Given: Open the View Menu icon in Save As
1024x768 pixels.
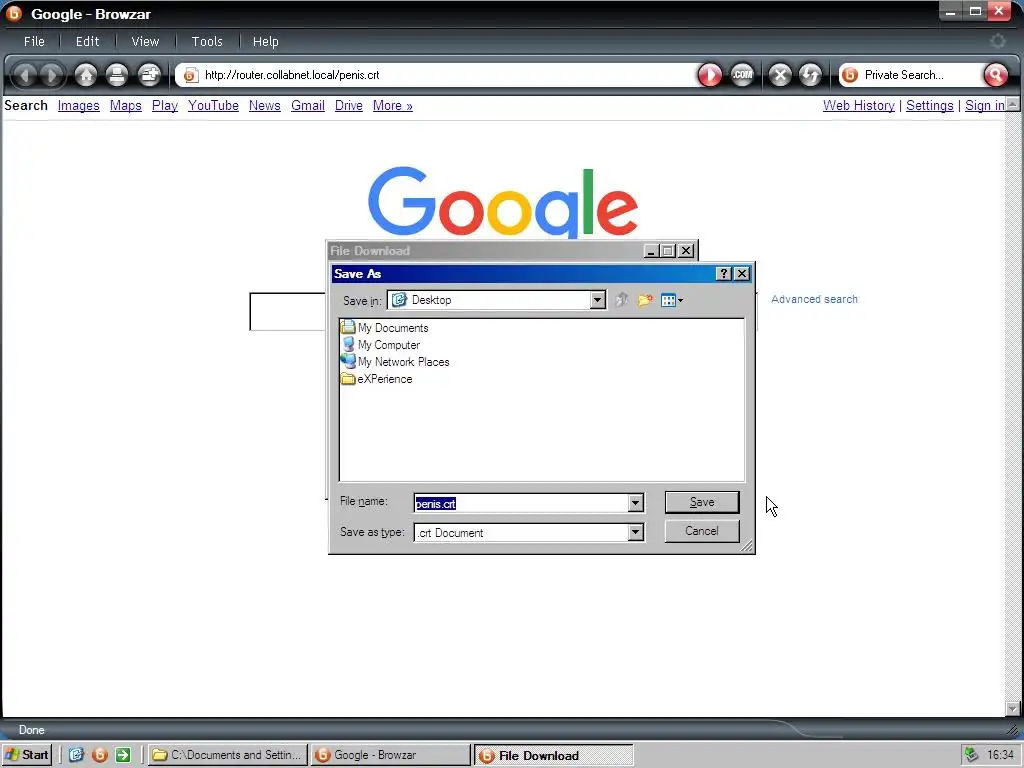Looking at the screenshot, I should (671, 300).
